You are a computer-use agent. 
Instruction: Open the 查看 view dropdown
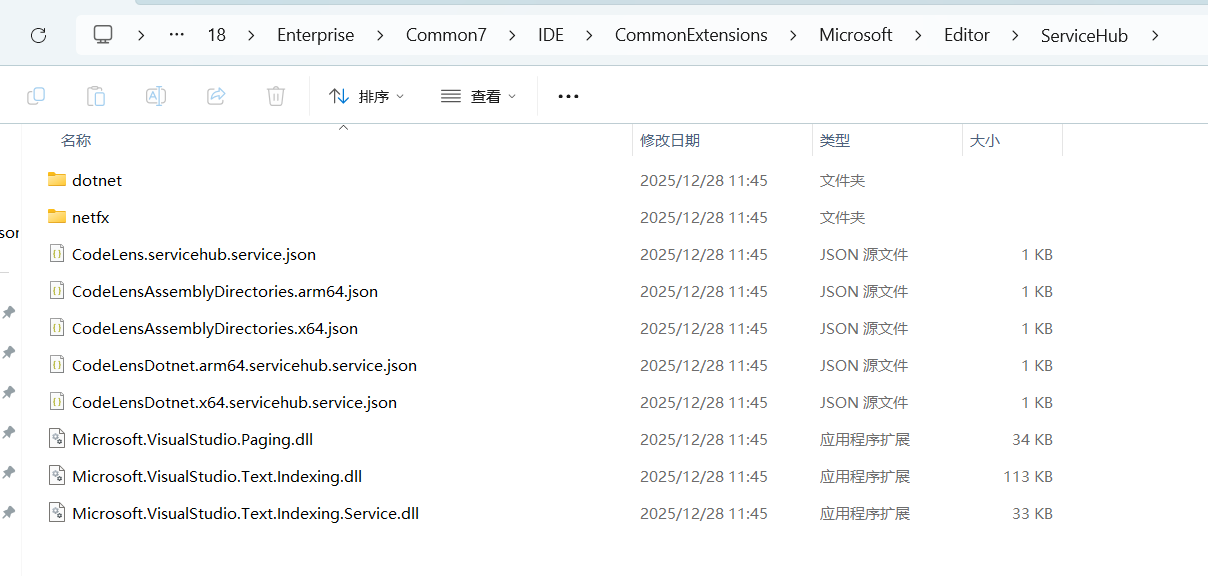tap(478, 96)
